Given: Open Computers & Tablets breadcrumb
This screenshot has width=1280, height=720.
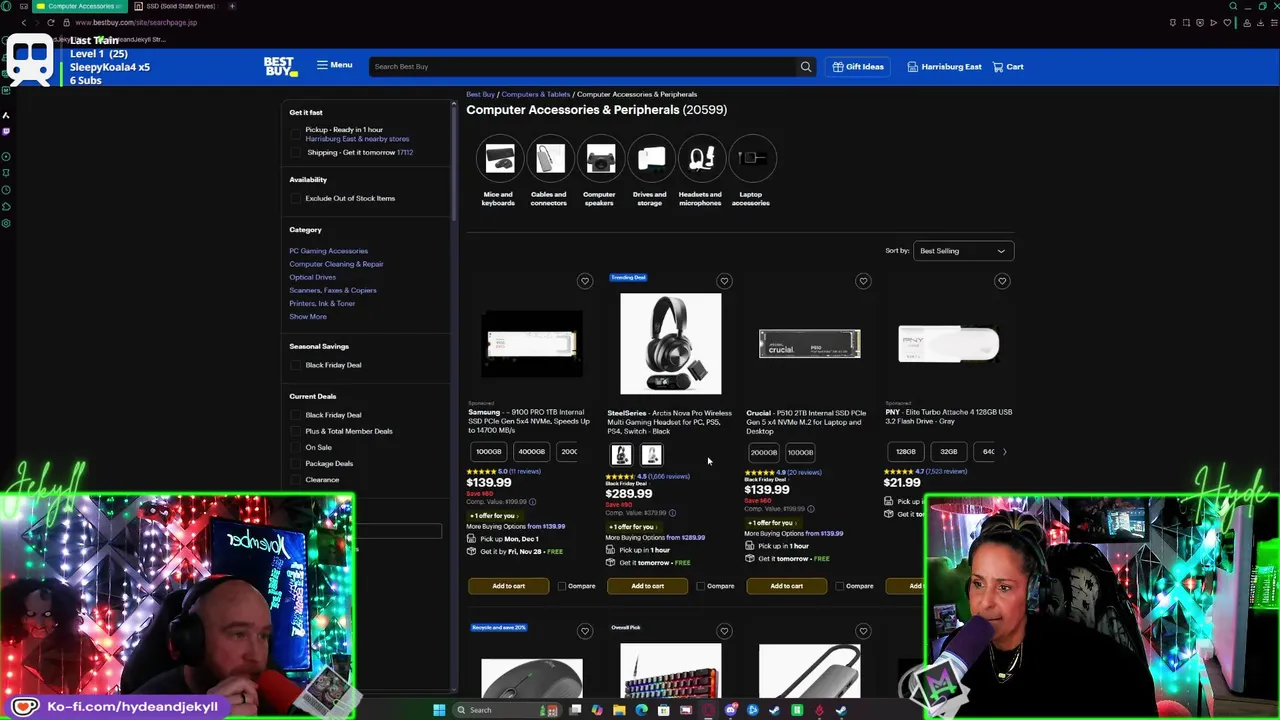Looking at the screenshot, I should point(535,94).
